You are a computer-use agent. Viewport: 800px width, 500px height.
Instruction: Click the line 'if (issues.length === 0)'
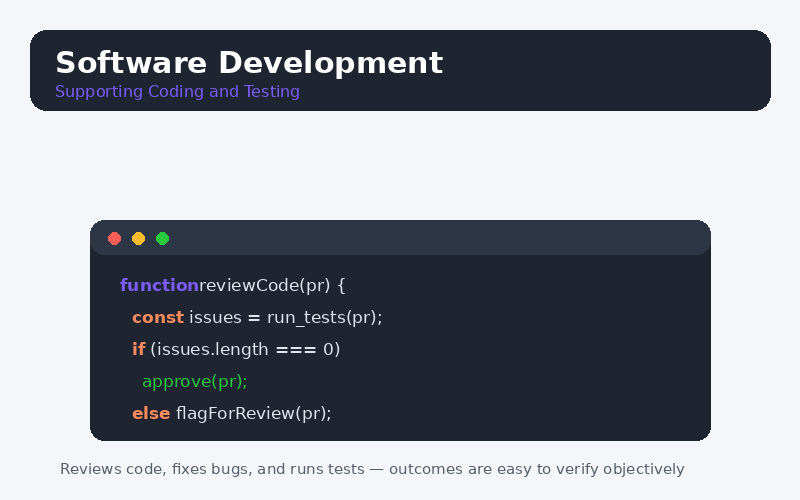coord(236,349)
